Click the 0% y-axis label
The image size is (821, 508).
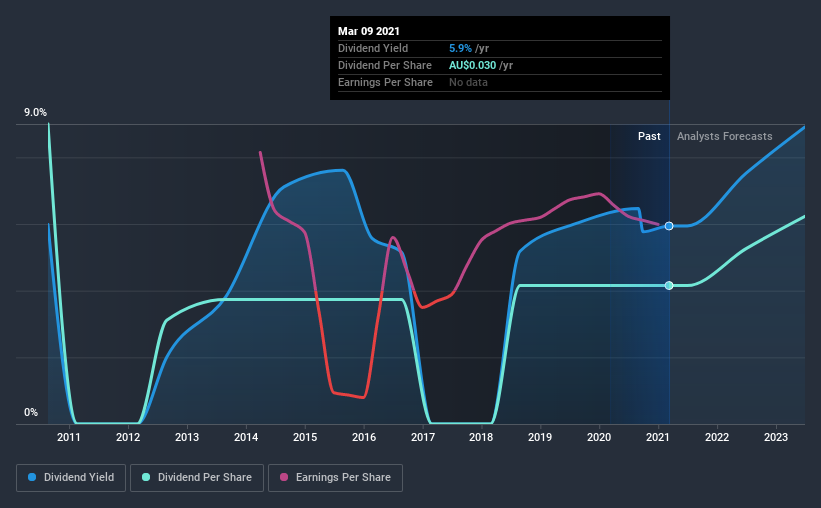[31, 413]
